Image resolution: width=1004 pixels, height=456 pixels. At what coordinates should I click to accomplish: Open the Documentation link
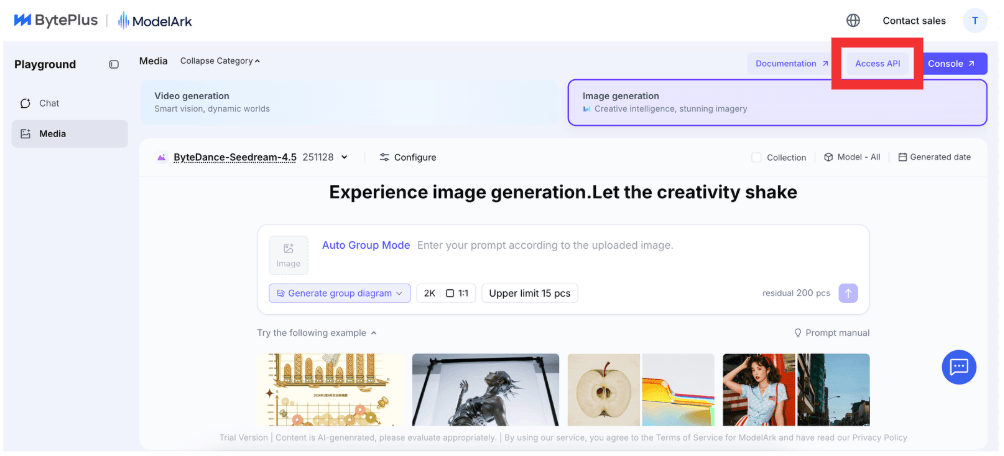point(791,64)
